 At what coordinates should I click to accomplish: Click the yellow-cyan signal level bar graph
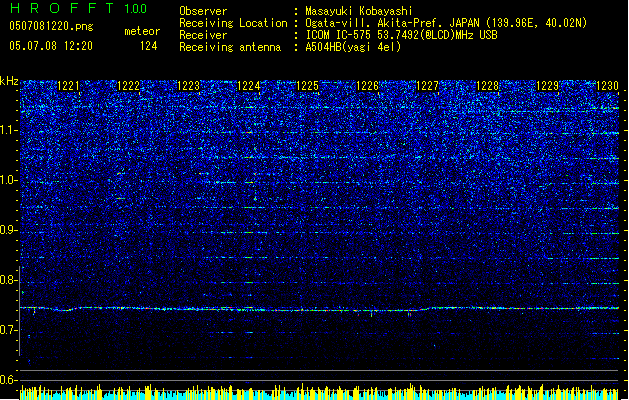click(x=319, y=392)
